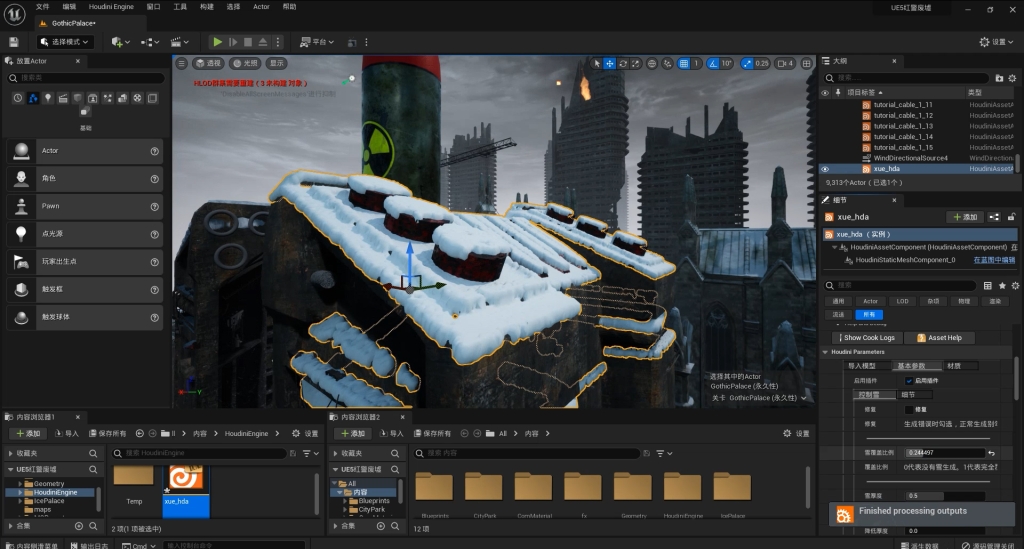The height and width of the screenshot is (549, 1024).
Task: Toggle rotation angle snapping in viewport toolbar
Action: (713, 63)
